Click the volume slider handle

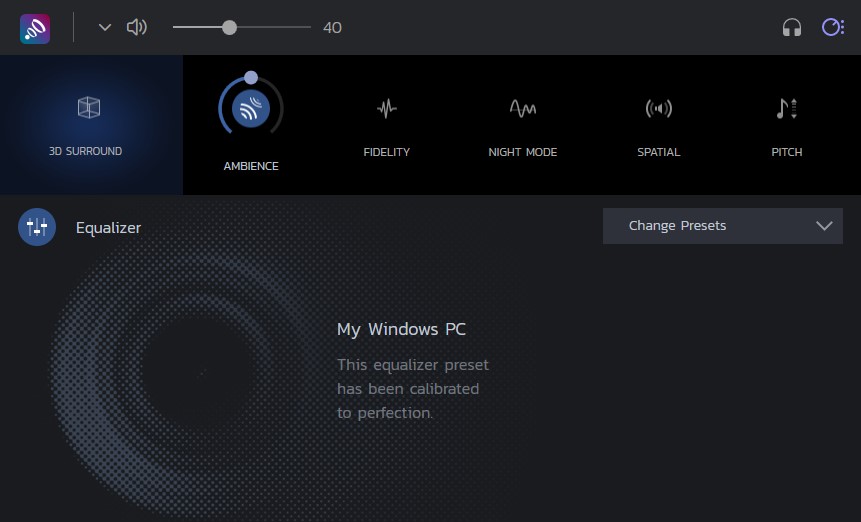[229, 28]
